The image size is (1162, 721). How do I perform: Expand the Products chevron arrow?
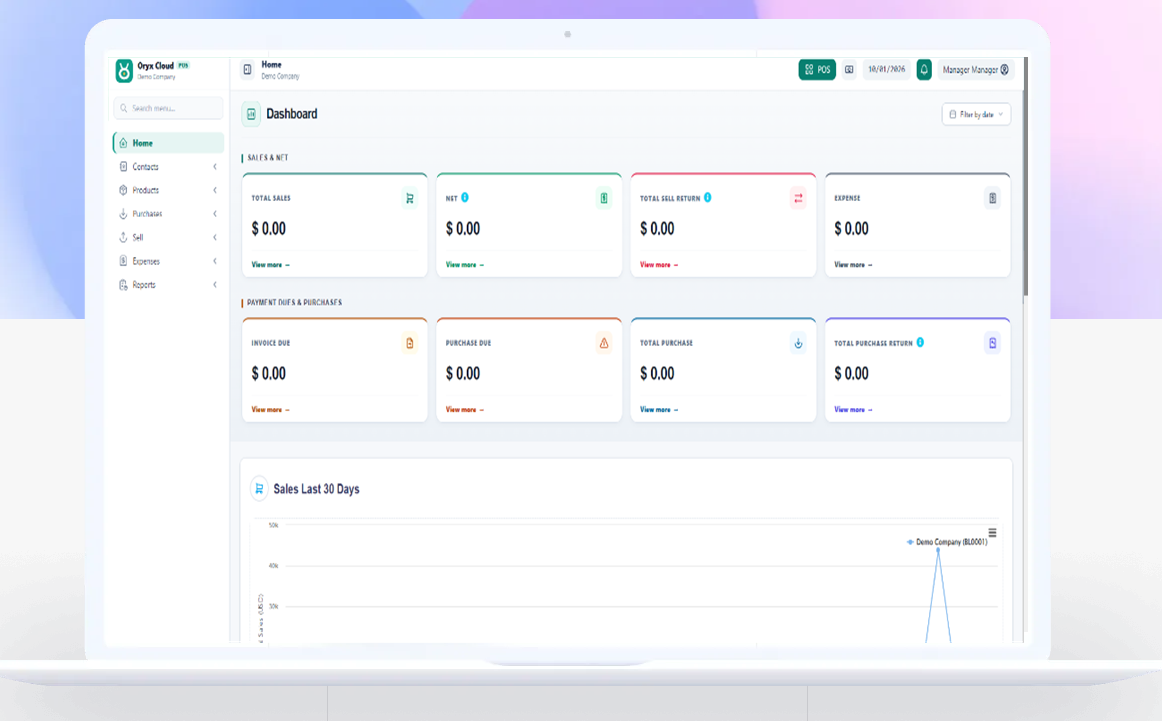coord(215,190)
